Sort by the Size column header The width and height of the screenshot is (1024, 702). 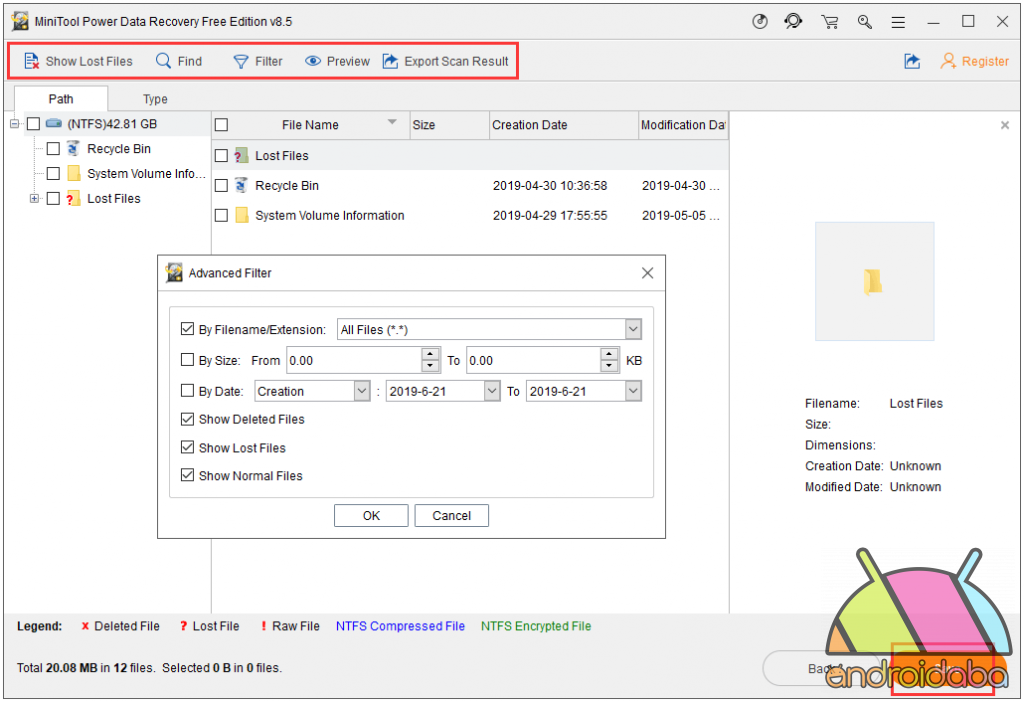449,125
